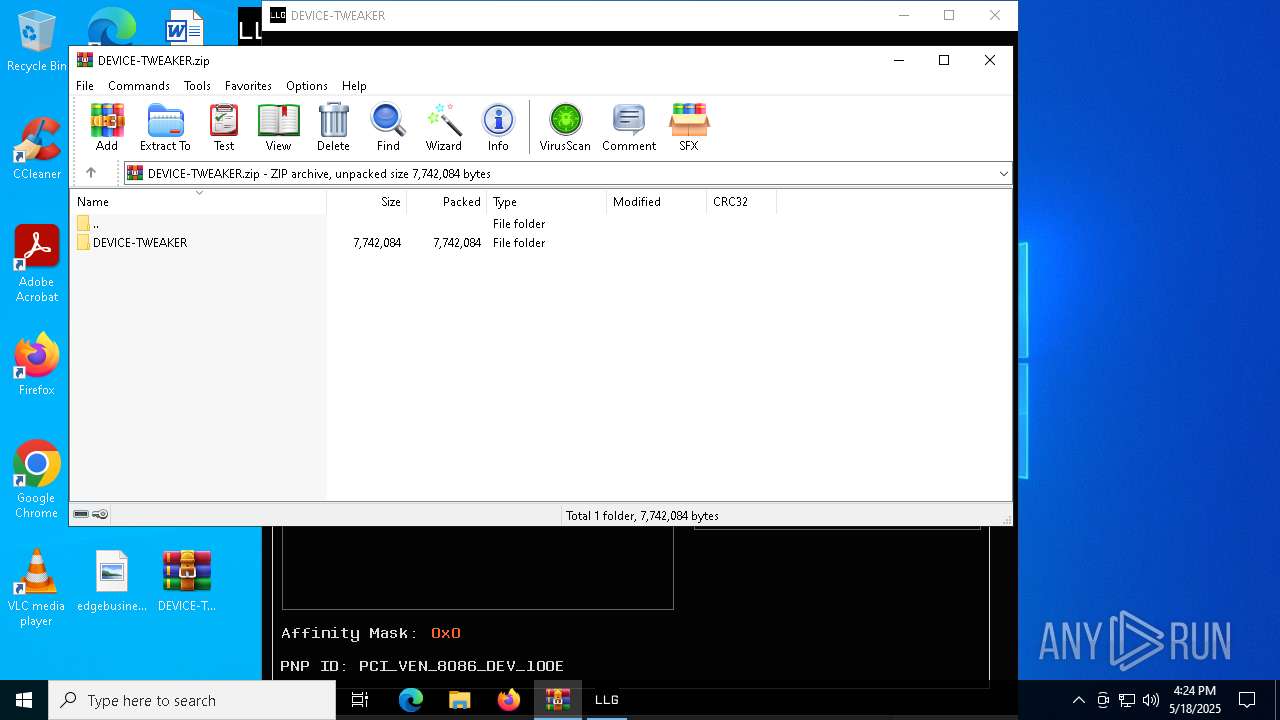This screenshot has width=1280, height=720.
Task: Open Microsoft Edge from taskbar
Action: (411, 700)
